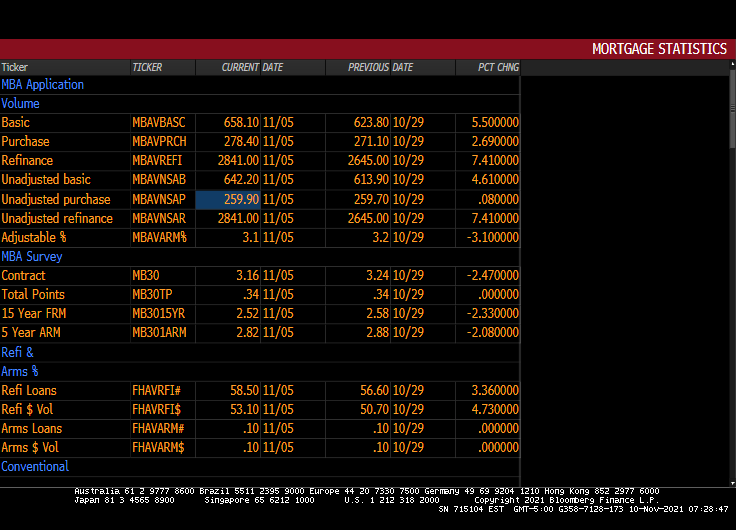Select the MB301ARM ticker code
The image size is (736, 530).
[x=159, y=333]
